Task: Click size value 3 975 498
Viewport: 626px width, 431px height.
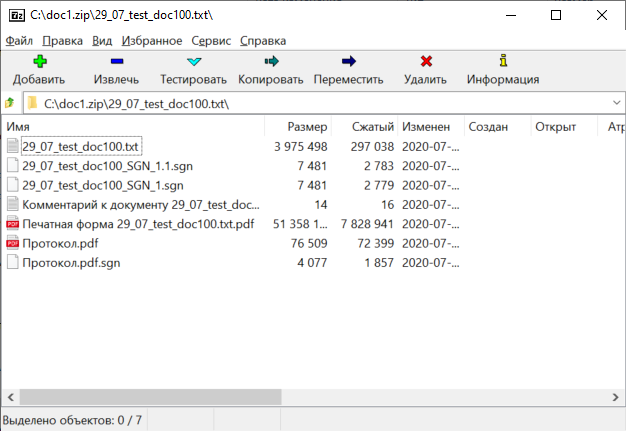Action: [301, 146]
